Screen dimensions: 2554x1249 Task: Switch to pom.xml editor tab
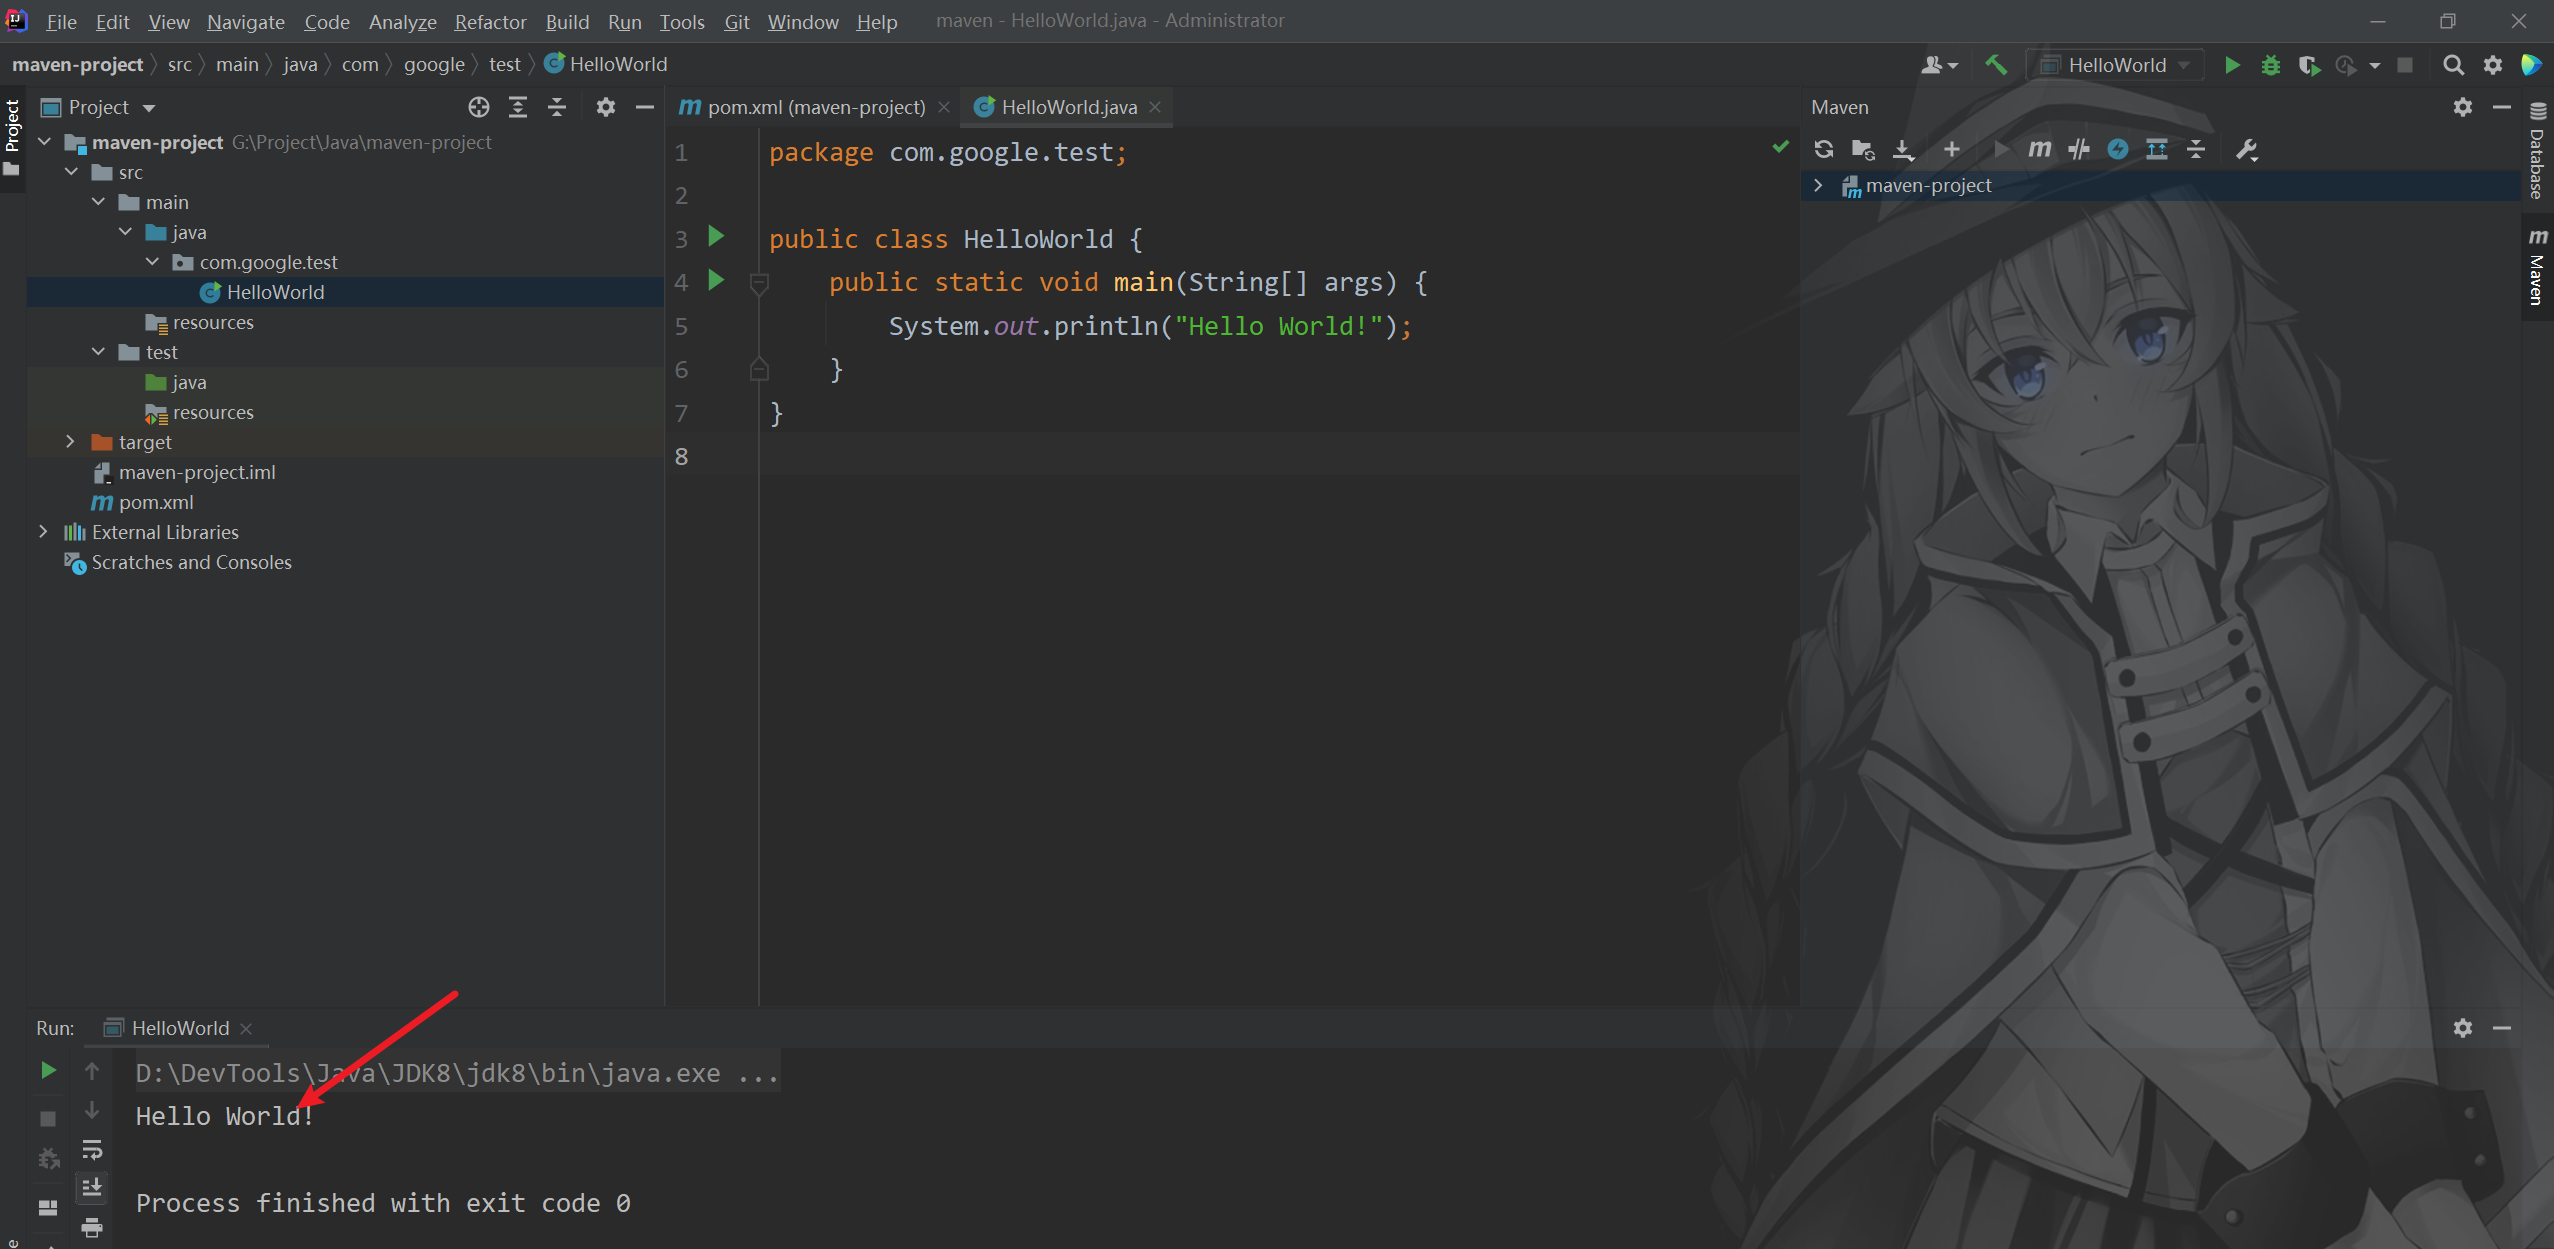(x=815, y=107)
